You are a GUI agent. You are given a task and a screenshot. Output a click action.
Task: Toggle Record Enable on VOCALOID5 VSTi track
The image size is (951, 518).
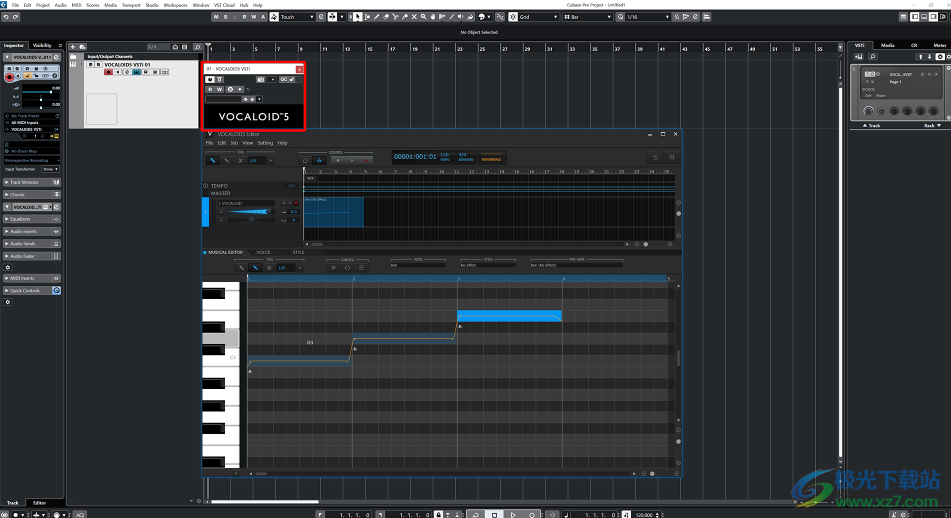tap(108, 72)
